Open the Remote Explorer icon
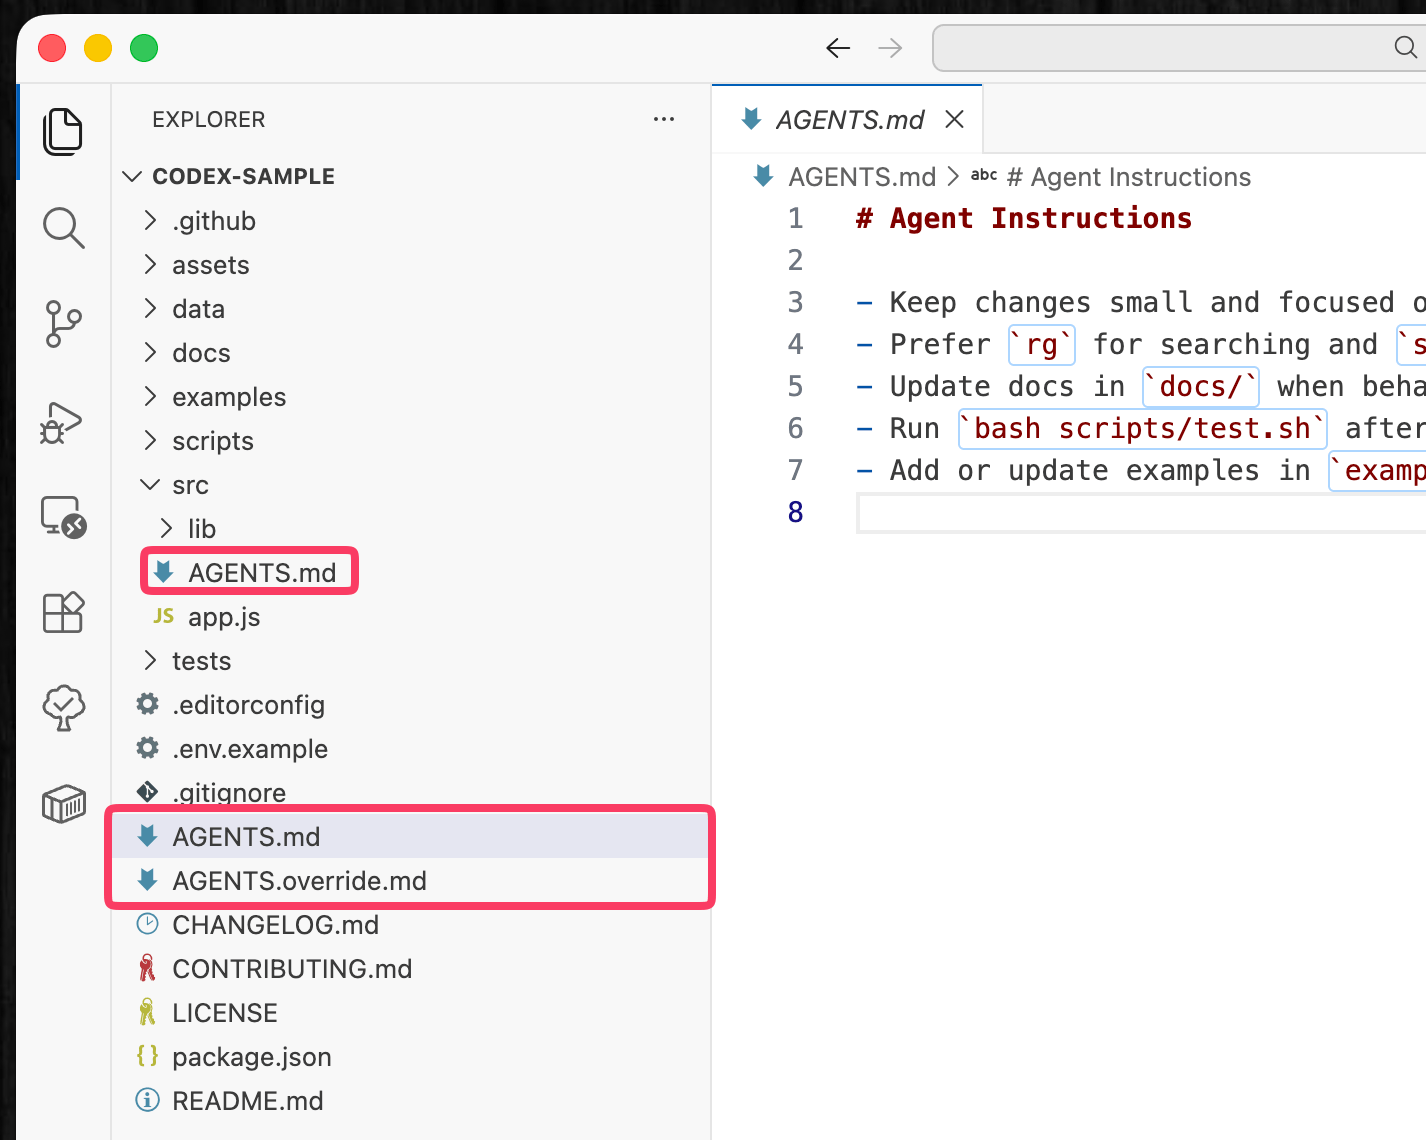Viewport: 1426px width, 1140px height. 63,517
